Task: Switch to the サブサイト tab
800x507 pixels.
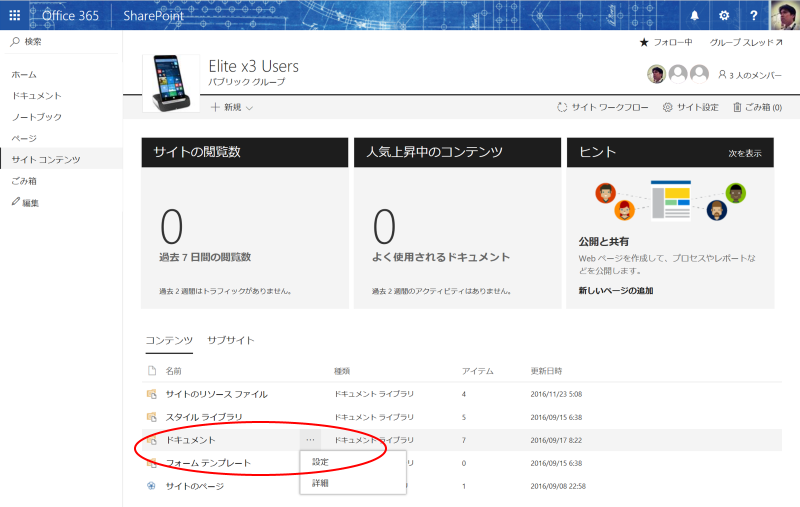Action: (231, 340)
